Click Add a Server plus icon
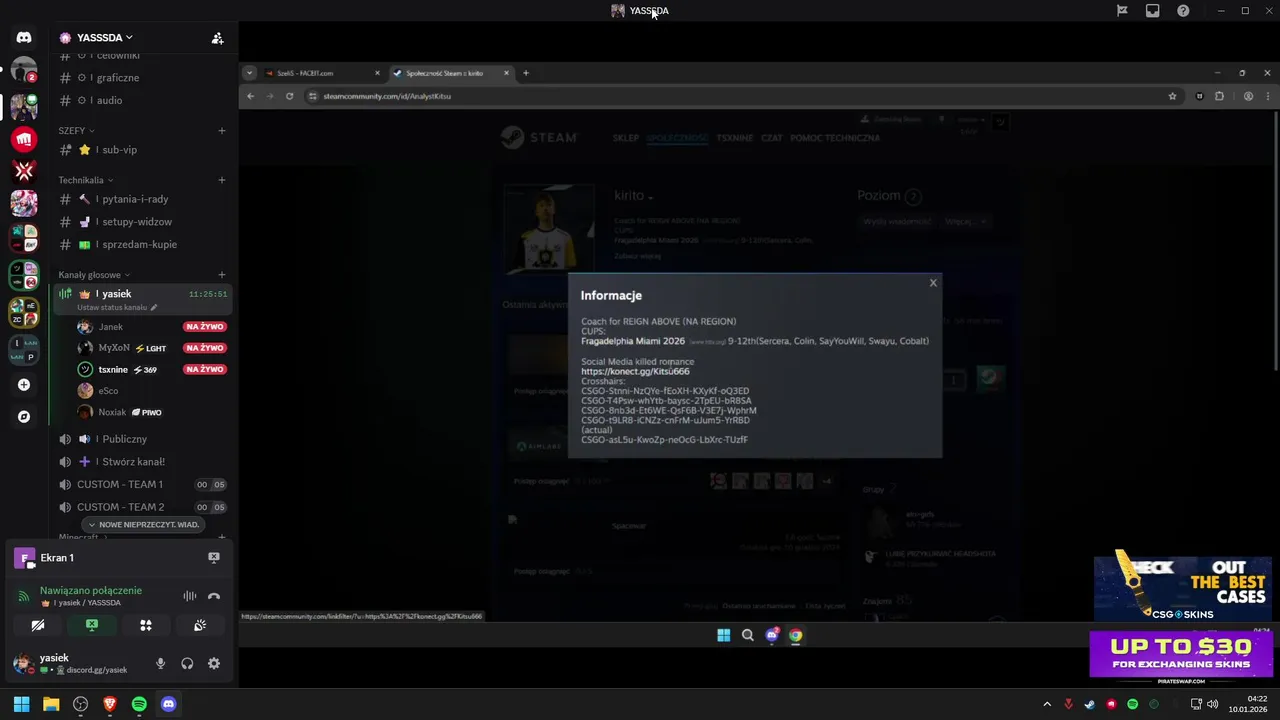 (24, 385)
